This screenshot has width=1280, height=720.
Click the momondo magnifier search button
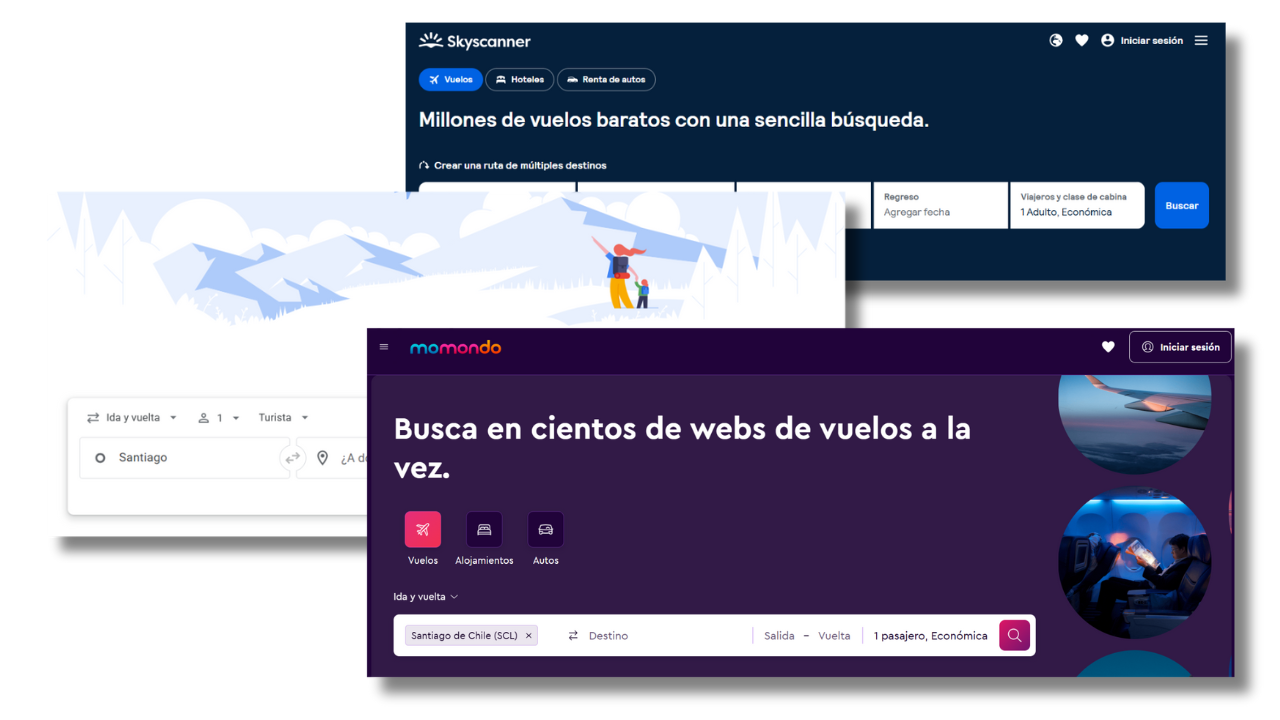click(x=1014, y=635)
